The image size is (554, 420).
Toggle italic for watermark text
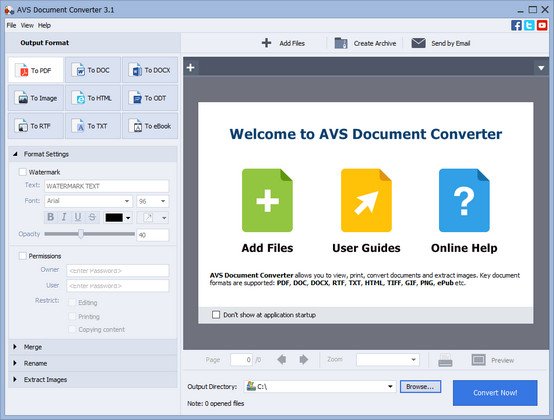[x=64, y=217]
